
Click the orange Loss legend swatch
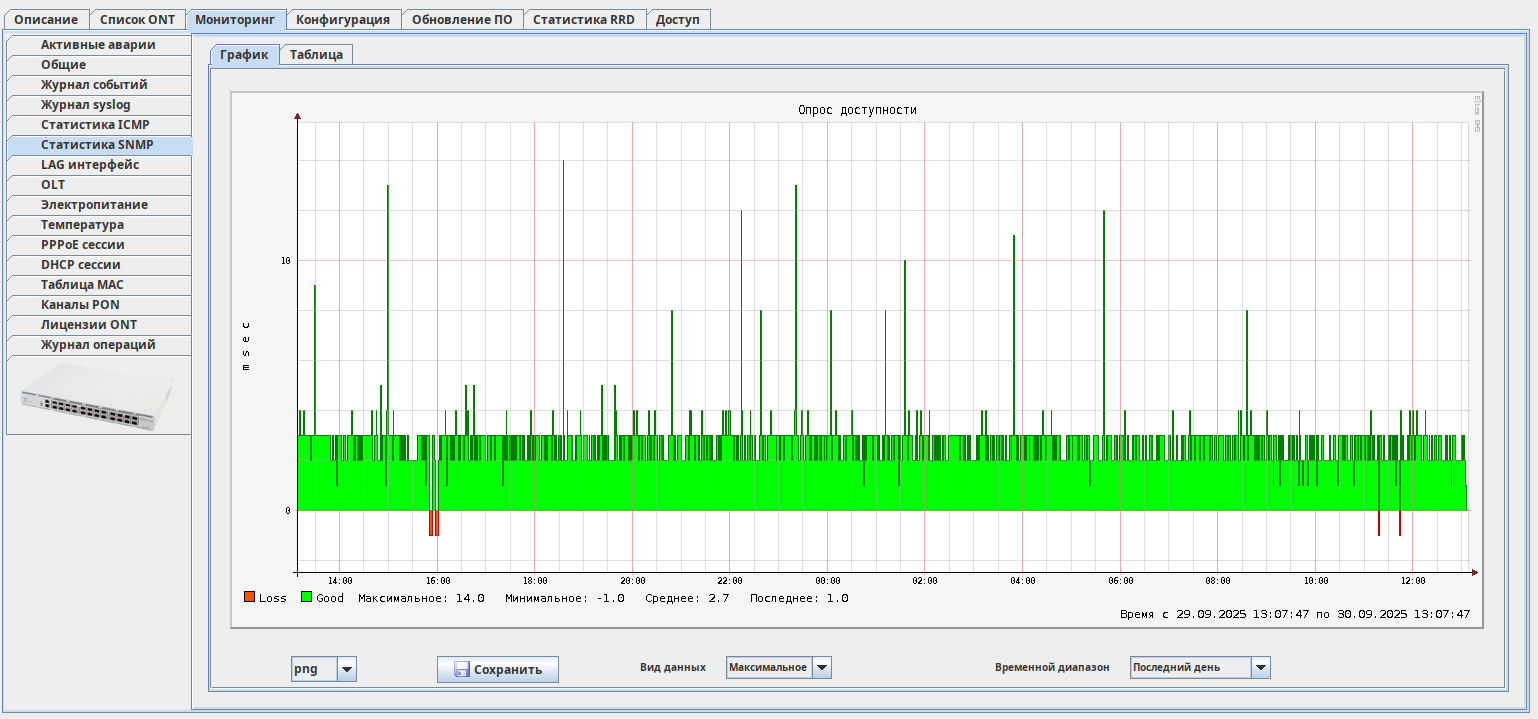click(249, 598)
